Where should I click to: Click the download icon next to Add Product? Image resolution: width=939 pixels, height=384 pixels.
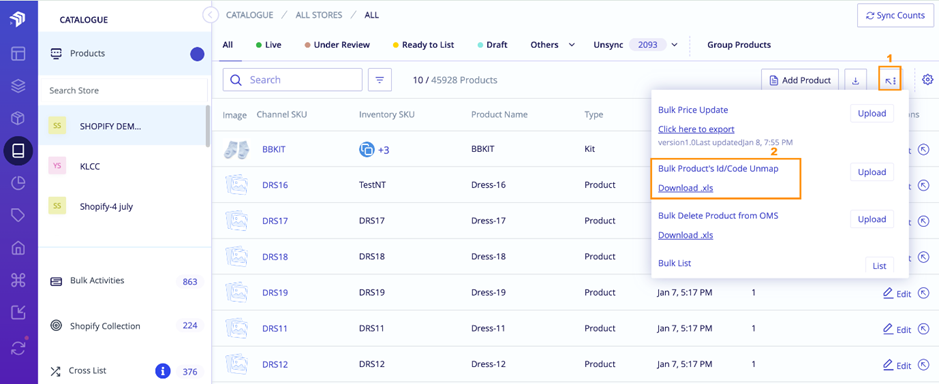click(x=855, y=80)
